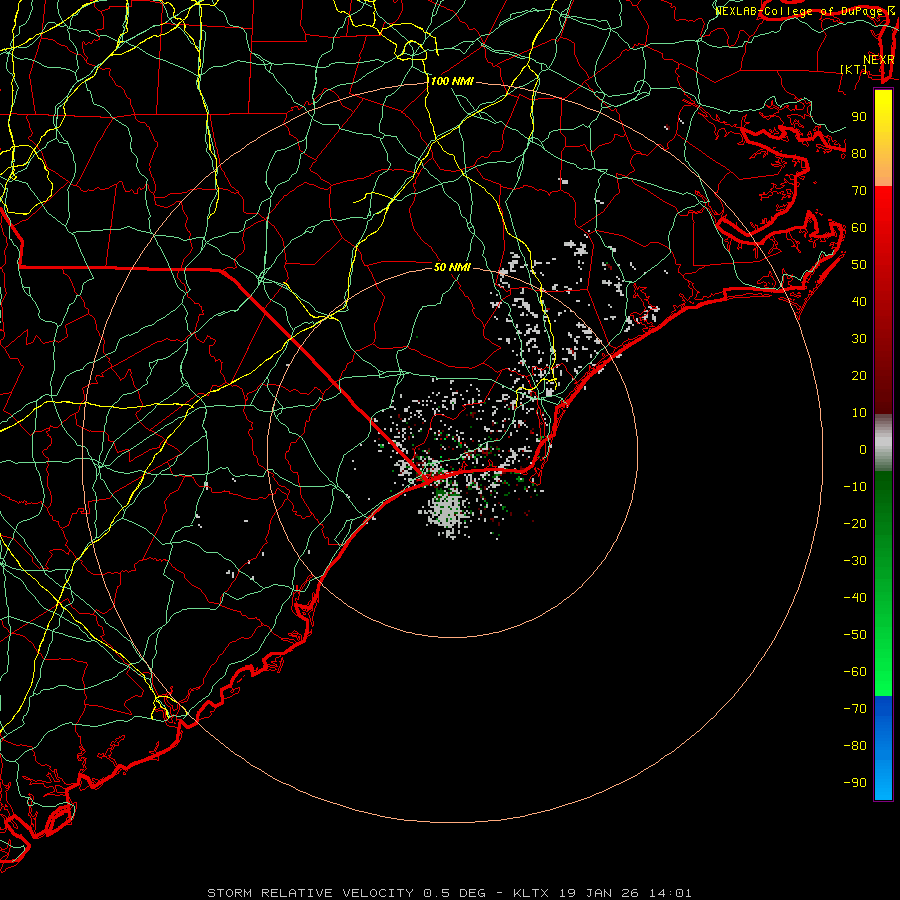Viewport: 900px width, 900px height.
Task: Click the -30 knot scale label
Action: [855, 561]
